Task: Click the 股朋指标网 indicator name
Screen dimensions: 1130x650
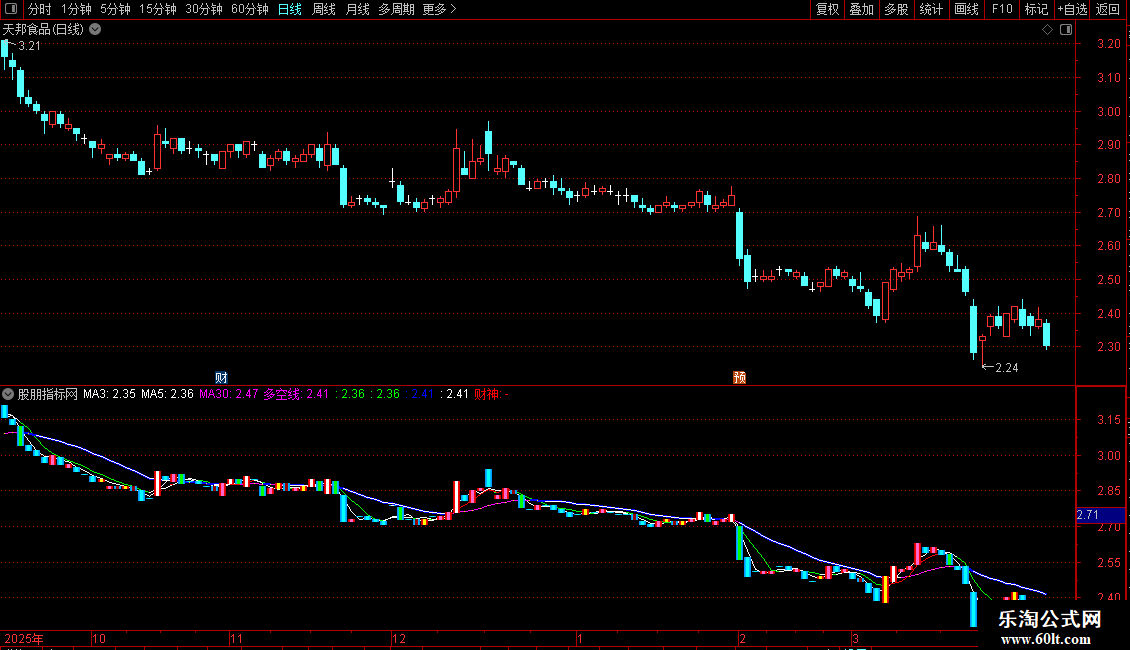Action: pos(48,394)
